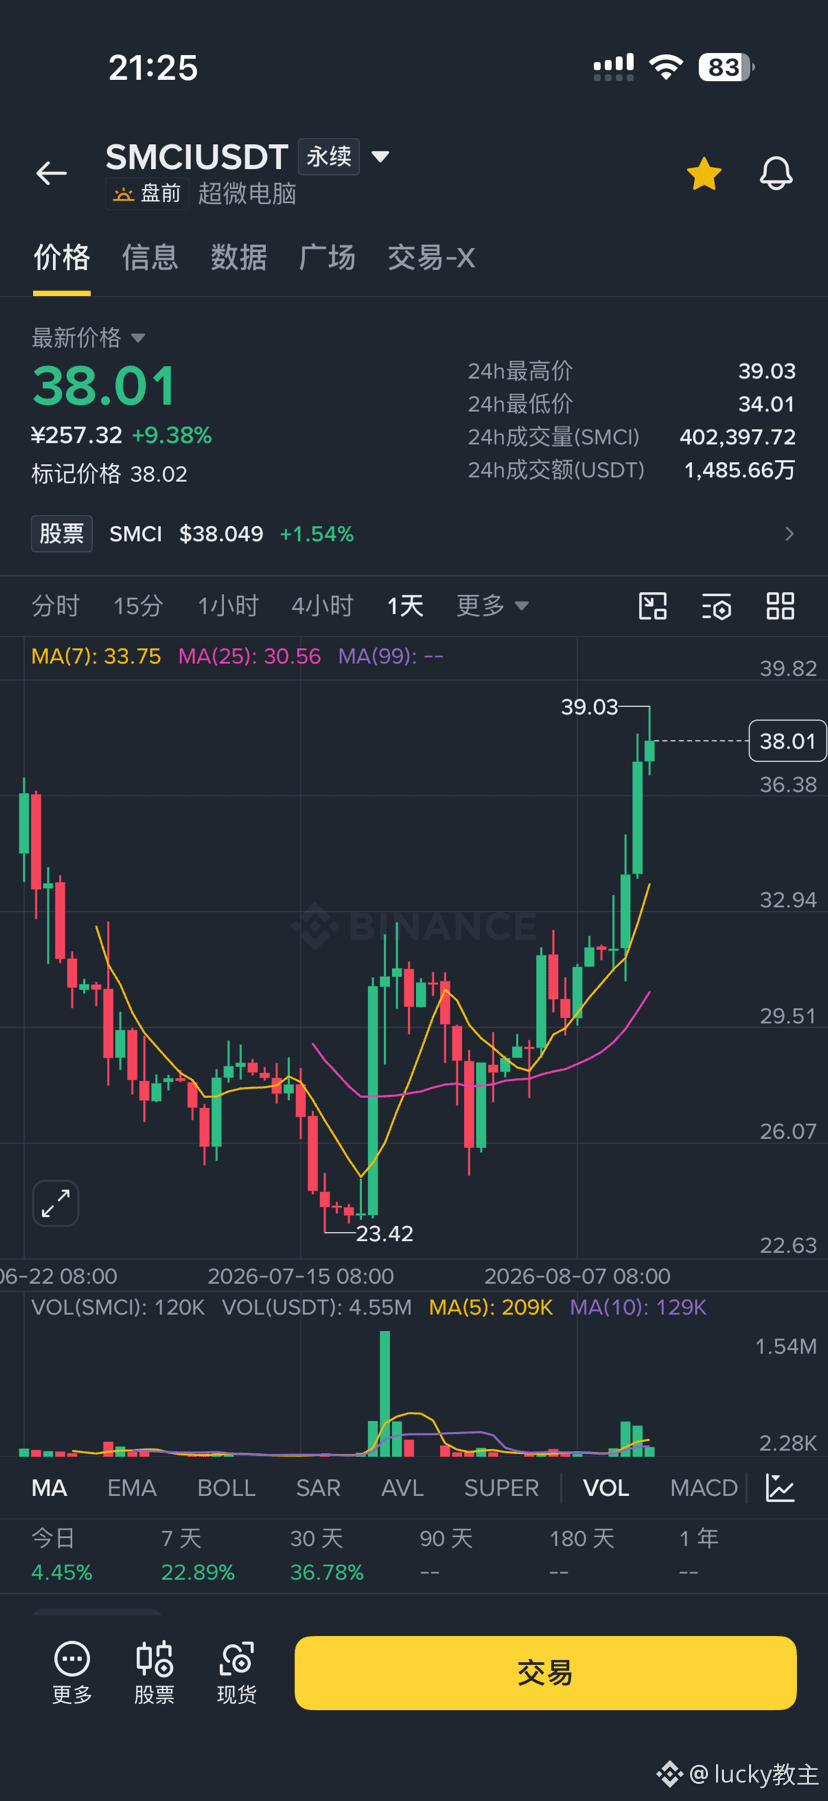Tap the 股票 stock tag
The width and height of the screenshot is (828, 1801).
(x=62, y=534)
